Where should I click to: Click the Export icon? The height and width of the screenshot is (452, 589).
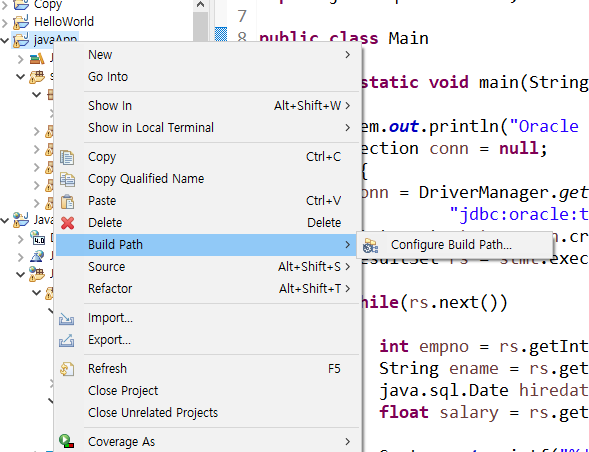pos(66,340)
